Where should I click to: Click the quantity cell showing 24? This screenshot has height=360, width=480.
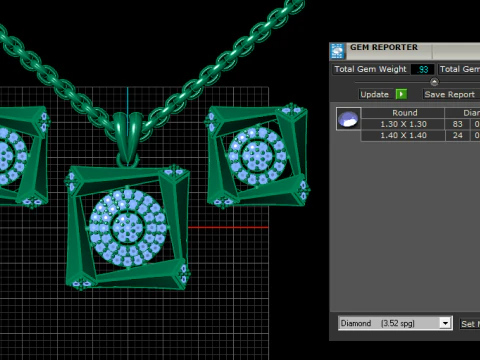pos(457,135)
